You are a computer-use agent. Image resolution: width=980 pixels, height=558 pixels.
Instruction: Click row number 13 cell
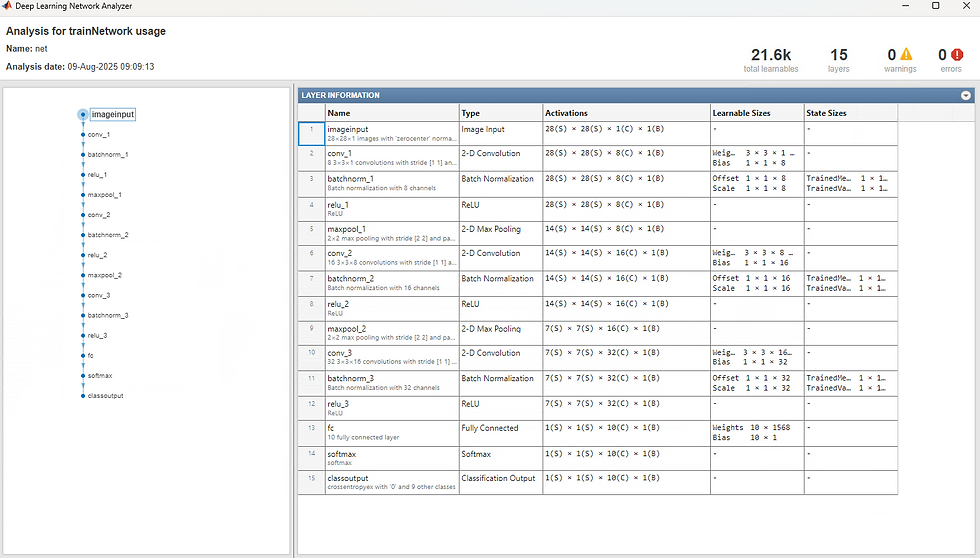tap(311, 432)
